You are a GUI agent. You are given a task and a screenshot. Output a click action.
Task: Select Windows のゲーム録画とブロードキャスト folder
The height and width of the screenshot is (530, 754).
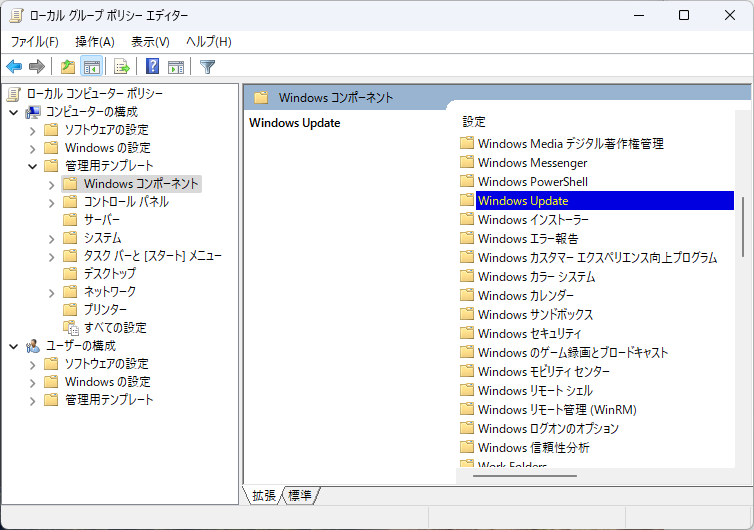(x=573, y=353)
